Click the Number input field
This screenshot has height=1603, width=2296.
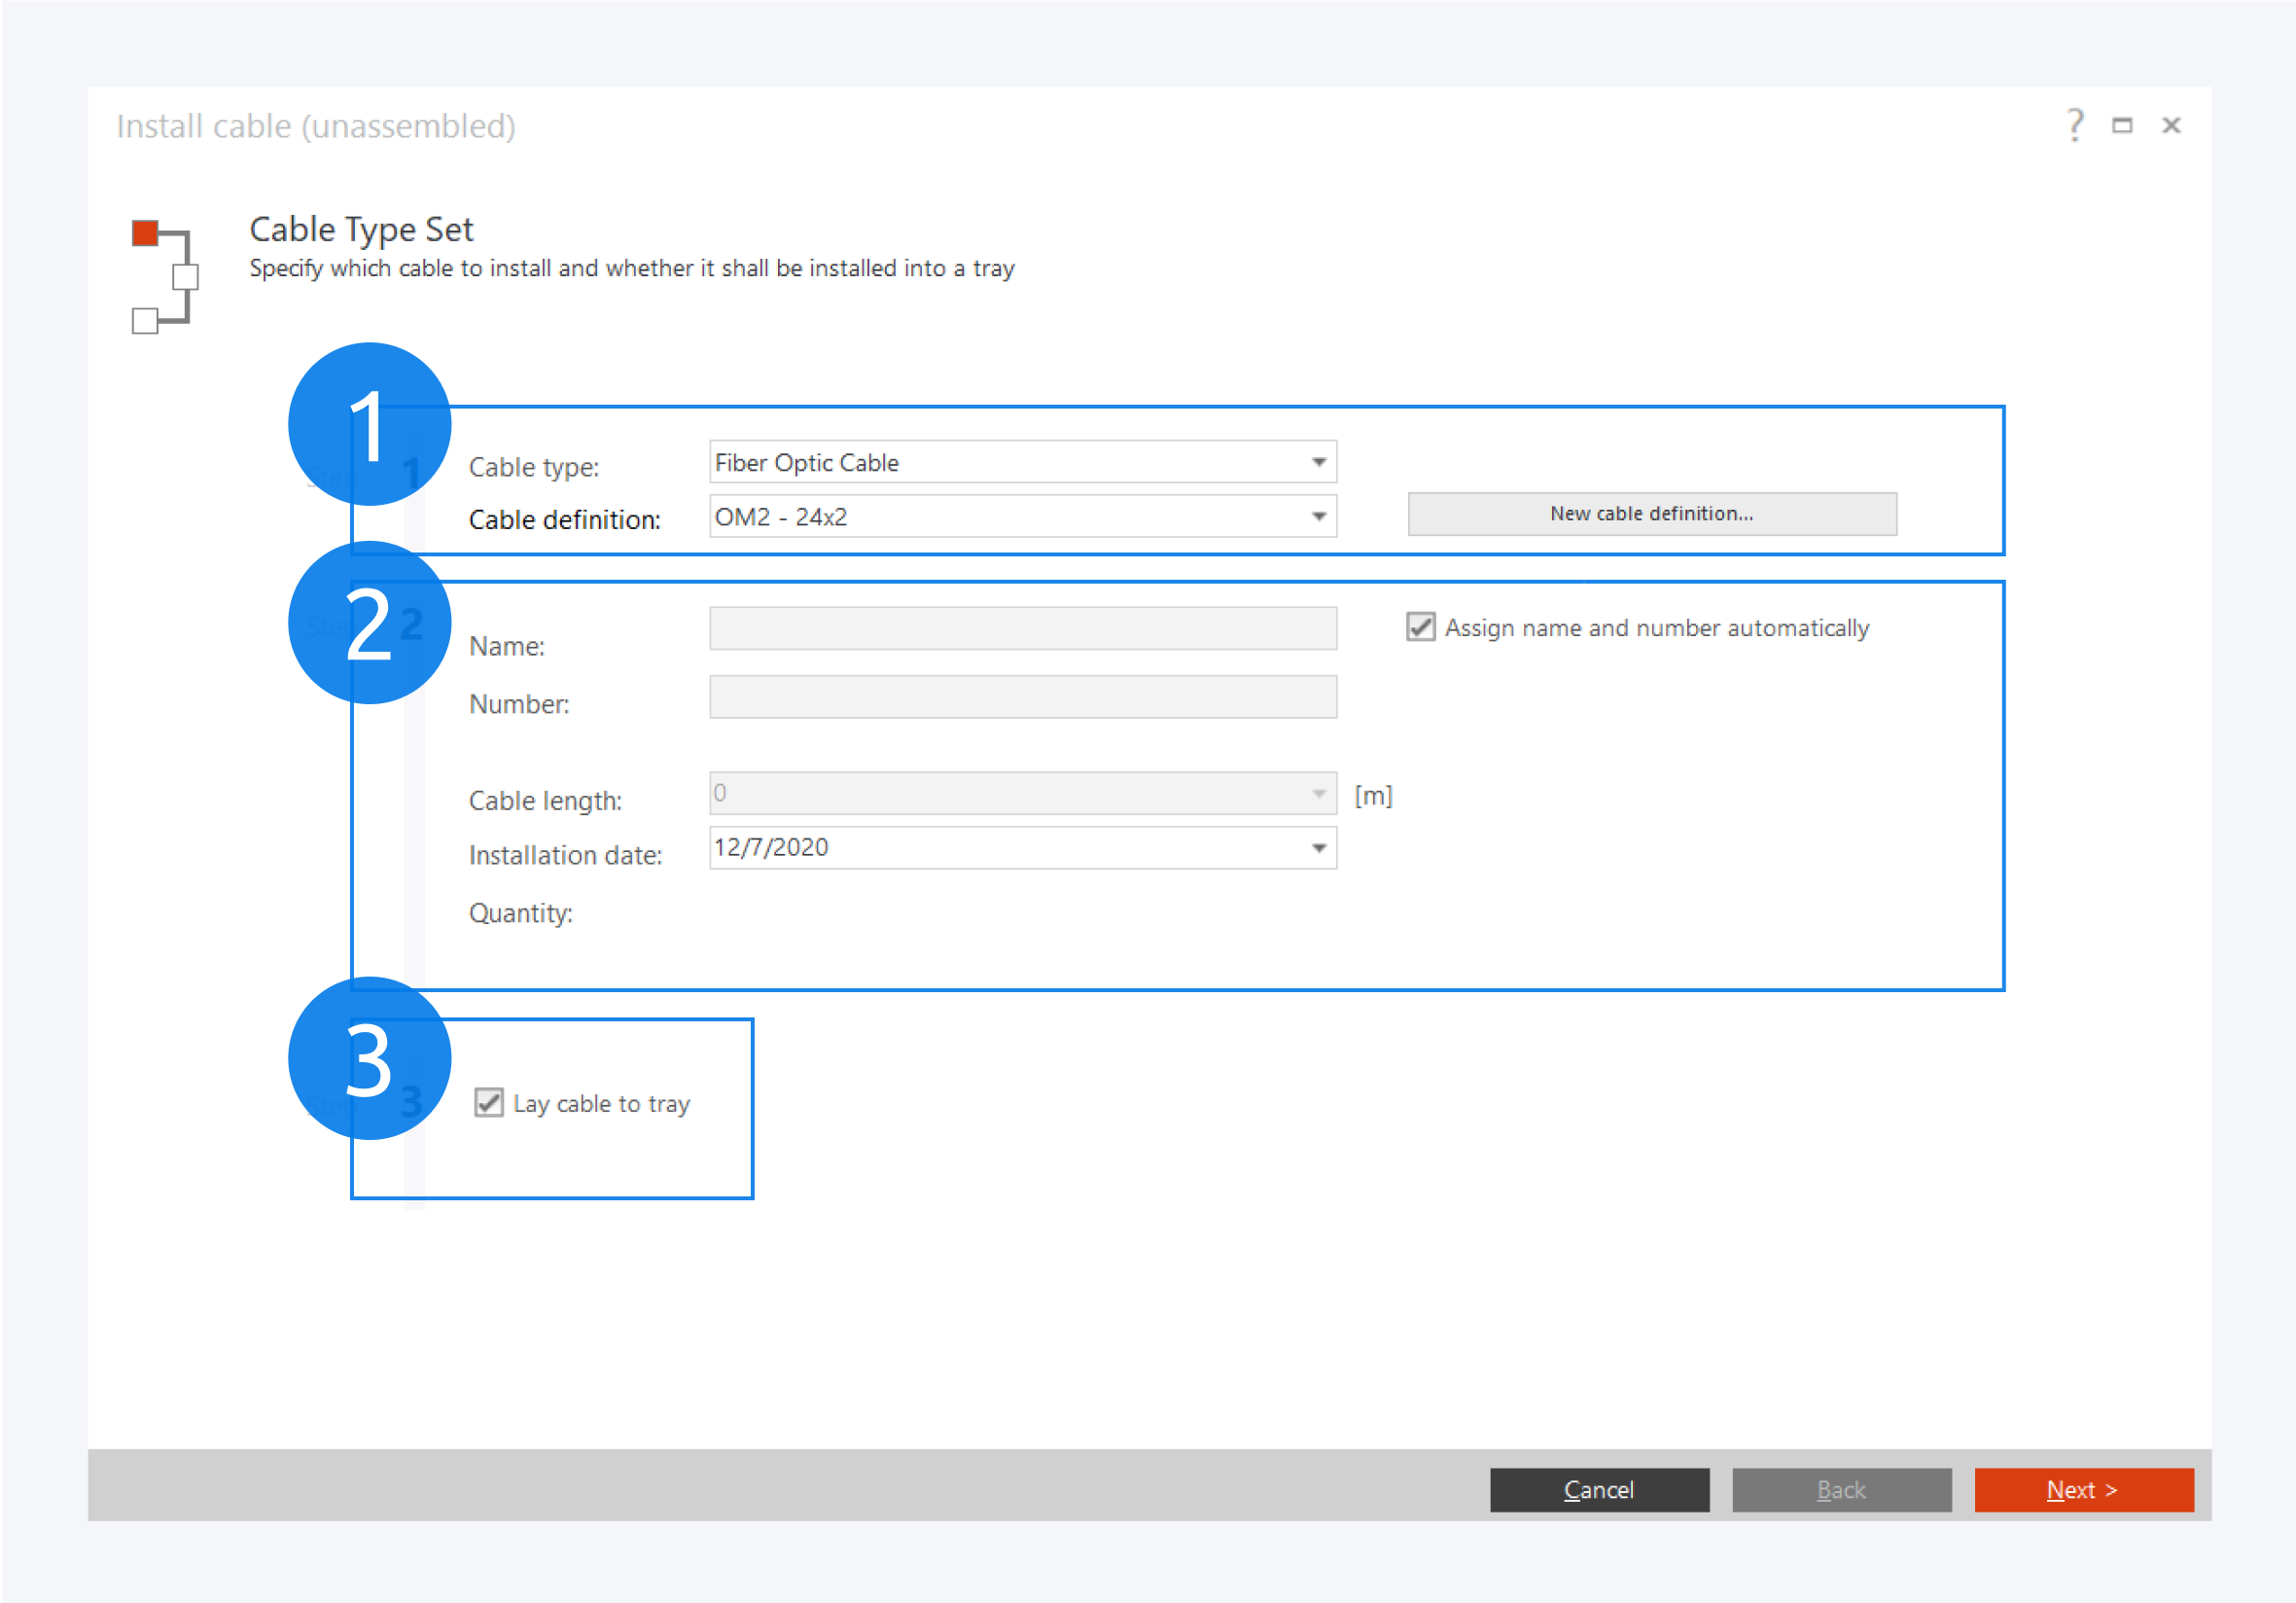1022,697
